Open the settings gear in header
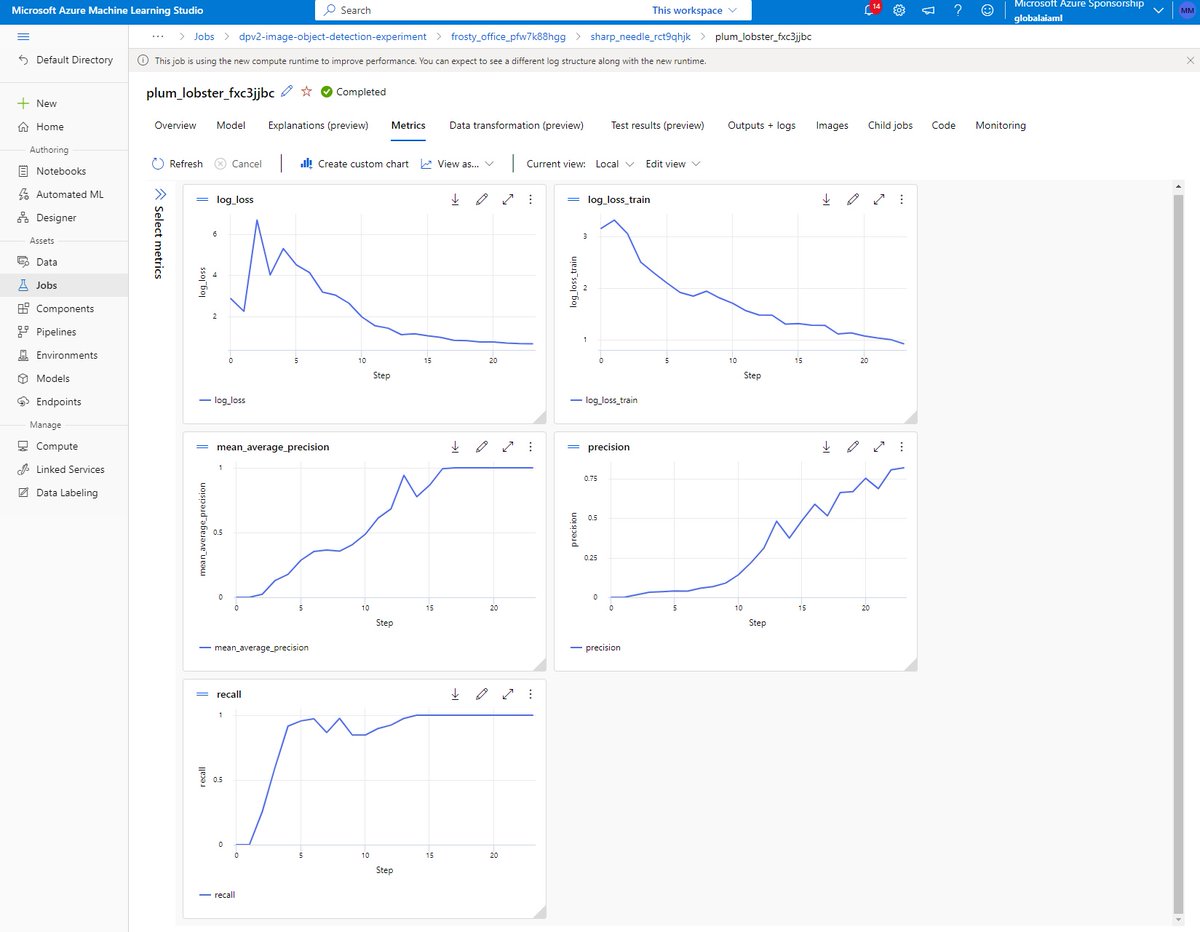 pyautogui.click(x=899, y=10)
